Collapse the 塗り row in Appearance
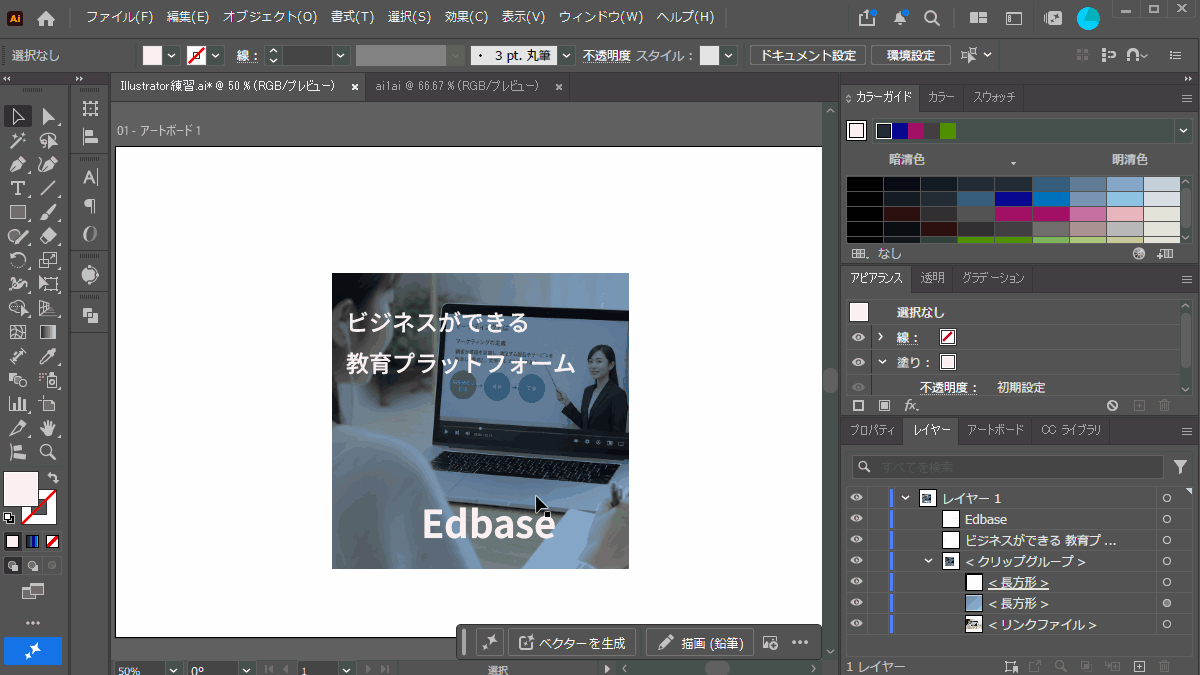 tap(881, 362)
